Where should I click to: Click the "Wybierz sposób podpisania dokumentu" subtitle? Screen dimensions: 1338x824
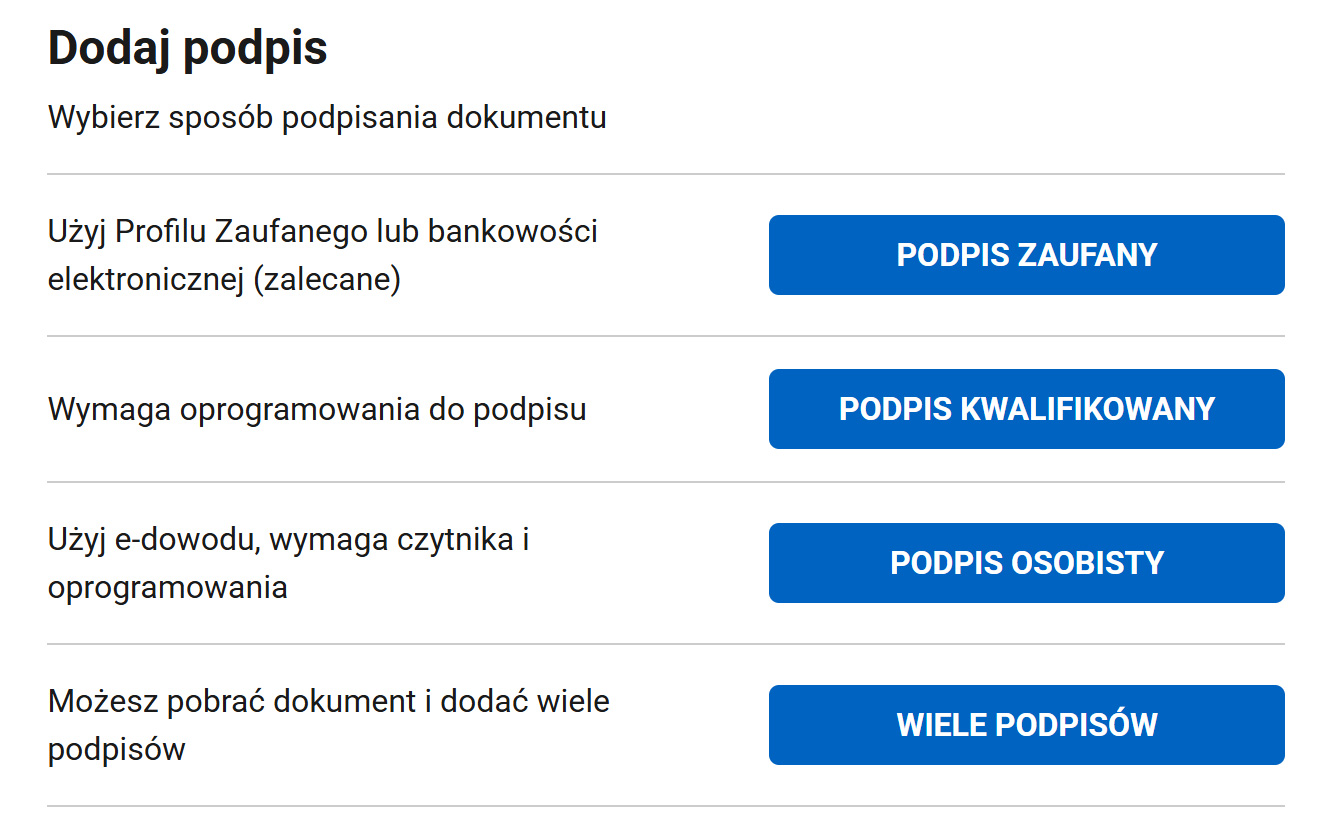coord(327,117)
